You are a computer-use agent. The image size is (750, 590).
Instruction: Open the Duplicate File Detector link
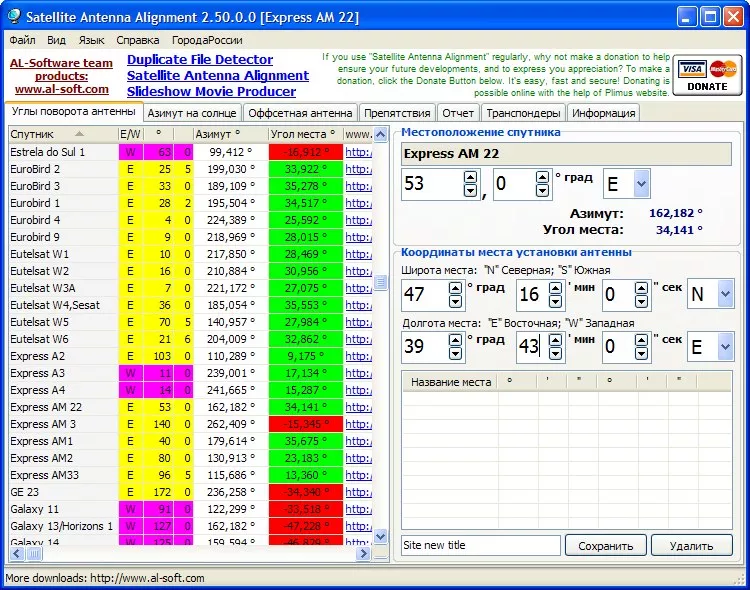199,60
